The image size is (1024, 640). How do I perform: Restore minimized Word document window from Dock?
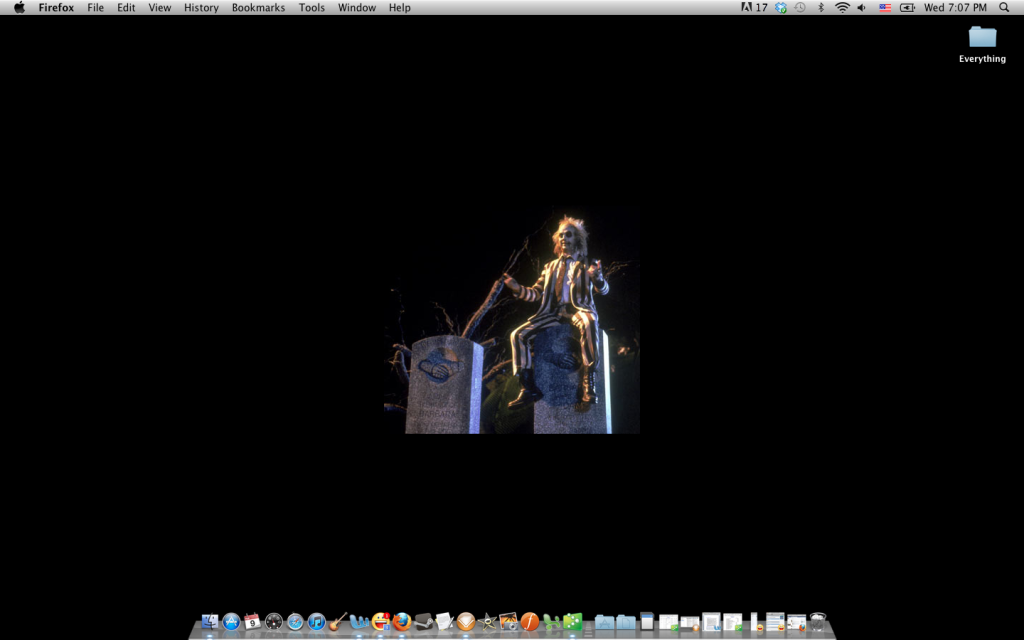(x=712, y=621)
